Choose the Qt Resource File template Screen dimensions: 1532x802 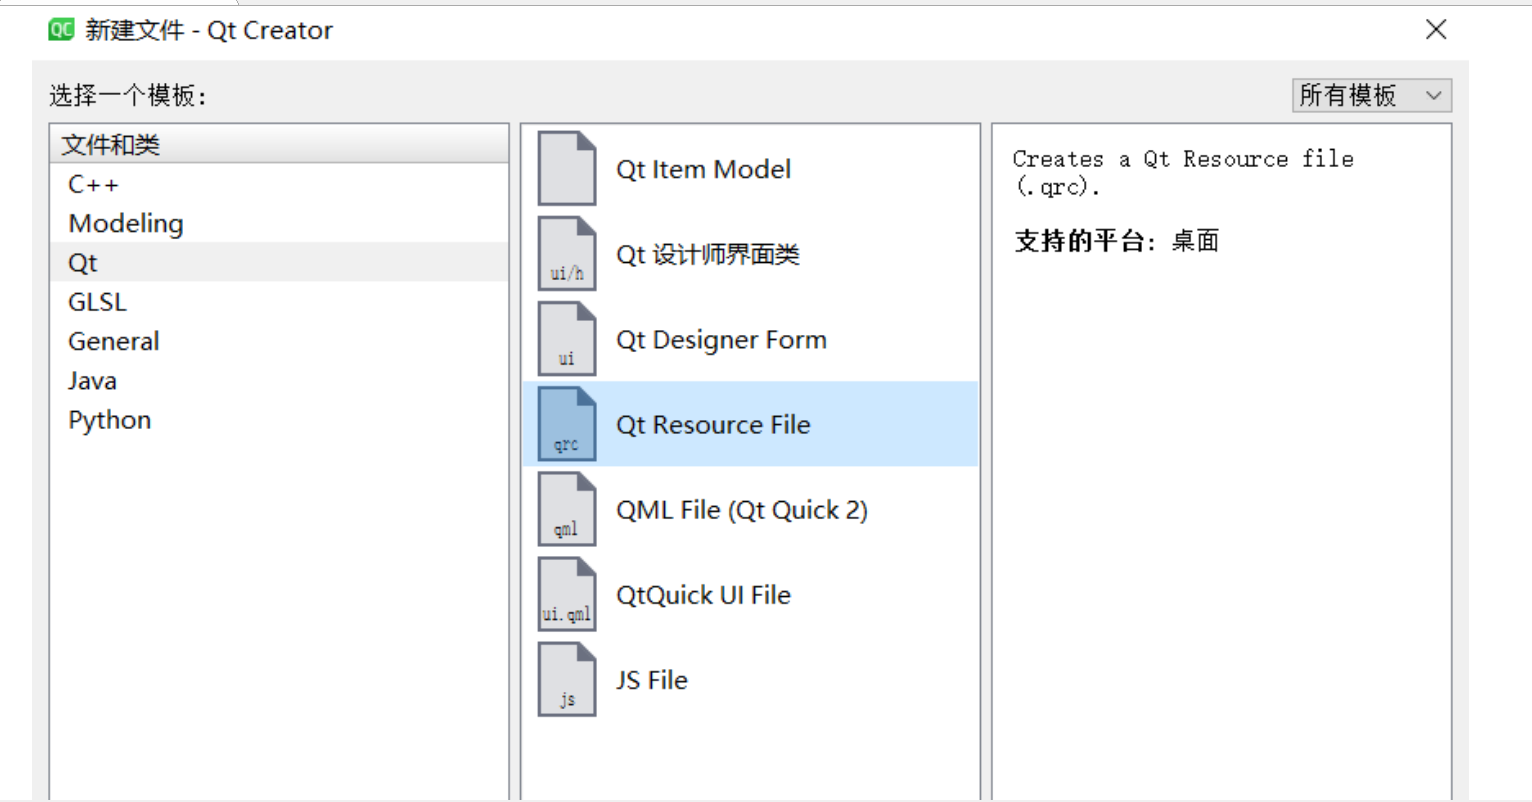click(x=750, y=424)
